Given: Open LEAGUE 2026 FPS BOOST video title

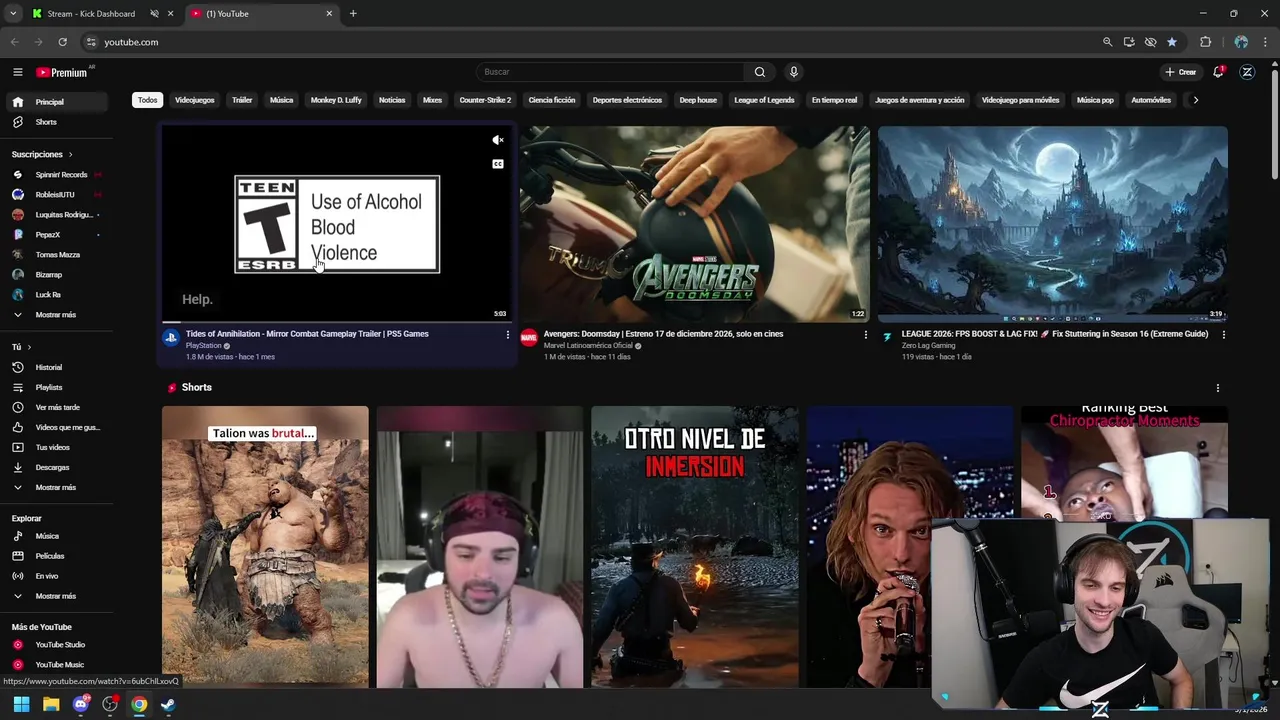Looking at the screenshot, I should tap(1055, 334).
